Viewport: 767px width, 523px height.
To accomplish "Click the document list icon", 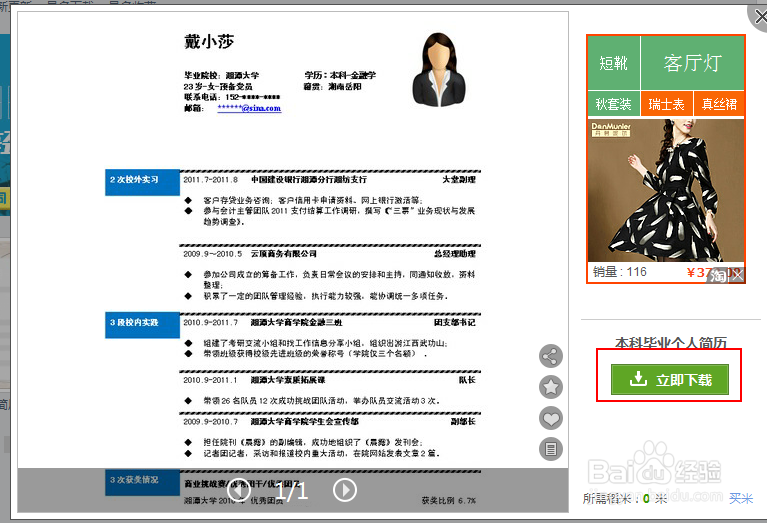I will (551, 449).
